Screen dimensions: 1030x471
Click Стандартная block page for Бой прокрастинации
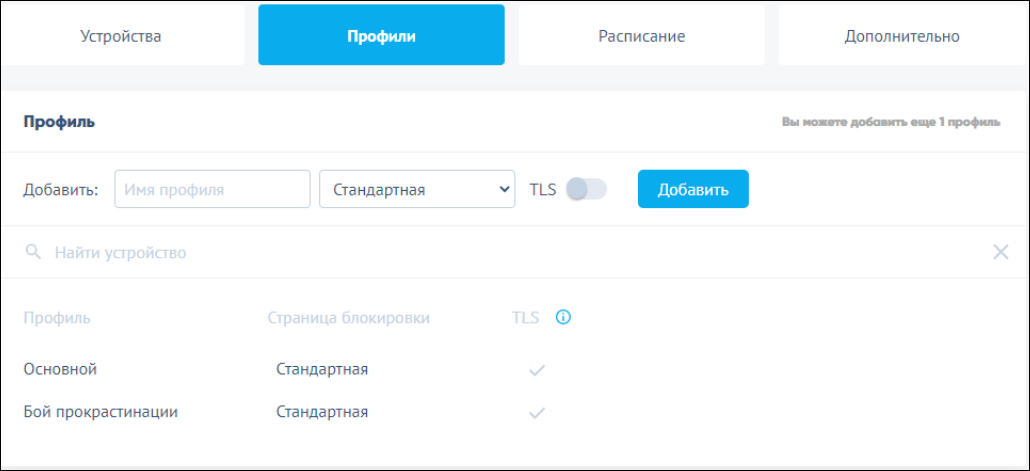(322, 411)
